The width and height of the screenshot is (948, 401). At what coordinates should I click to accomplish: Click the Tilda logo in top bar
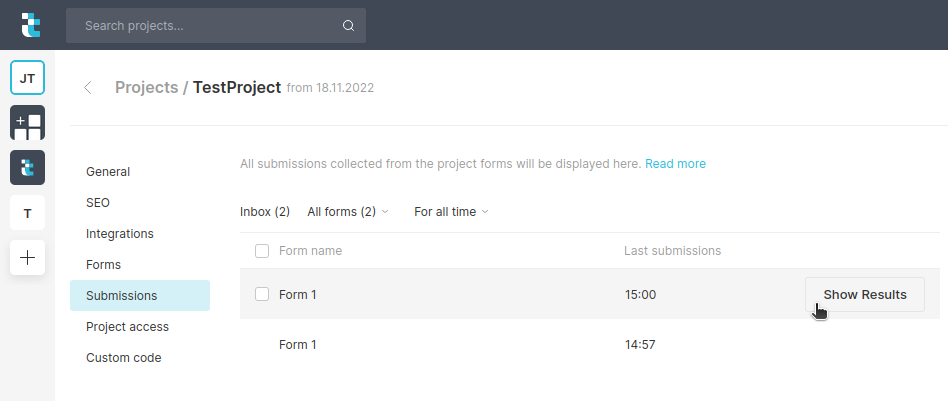(x=31, y=25)
